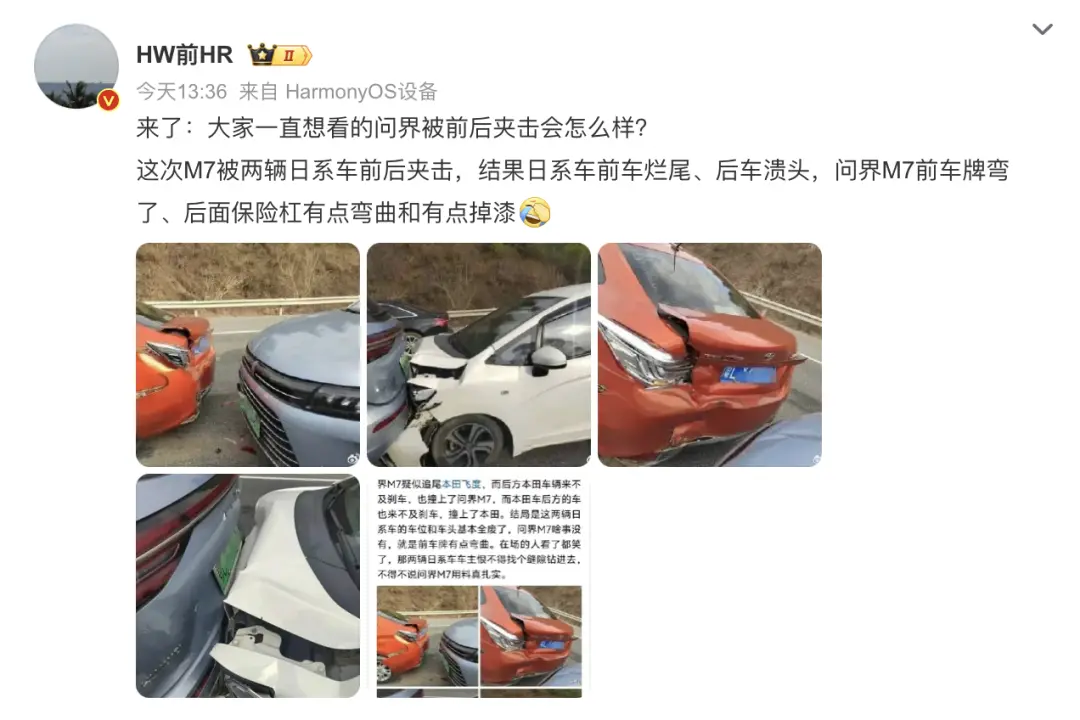Viewport: 1080px width, 720px height.
Task: Open the post options chevron menu
Action: pos(1042,29)
